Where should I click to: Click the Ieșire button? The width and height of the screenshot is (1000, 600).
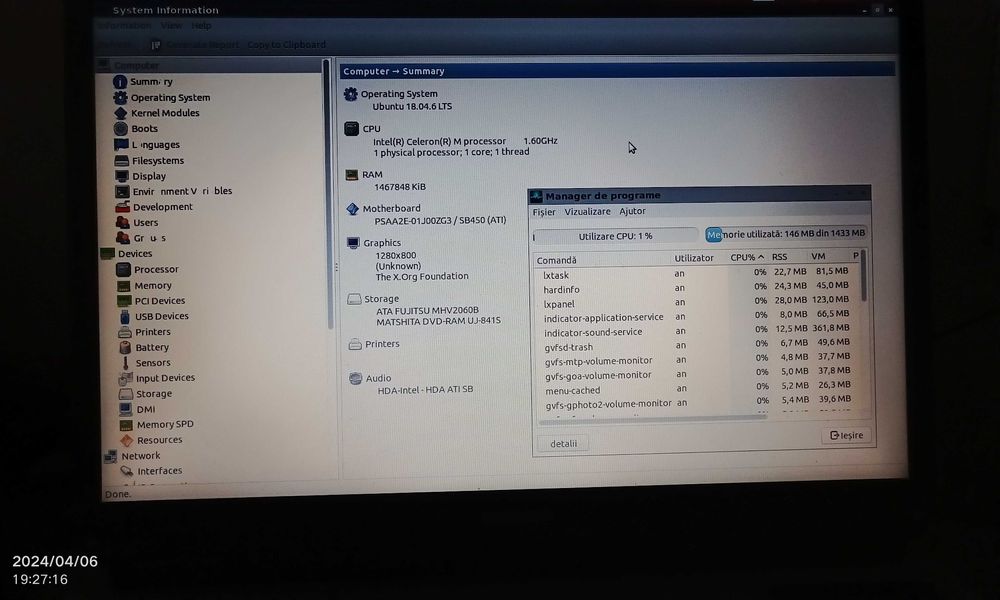click(x=846, y=435)
